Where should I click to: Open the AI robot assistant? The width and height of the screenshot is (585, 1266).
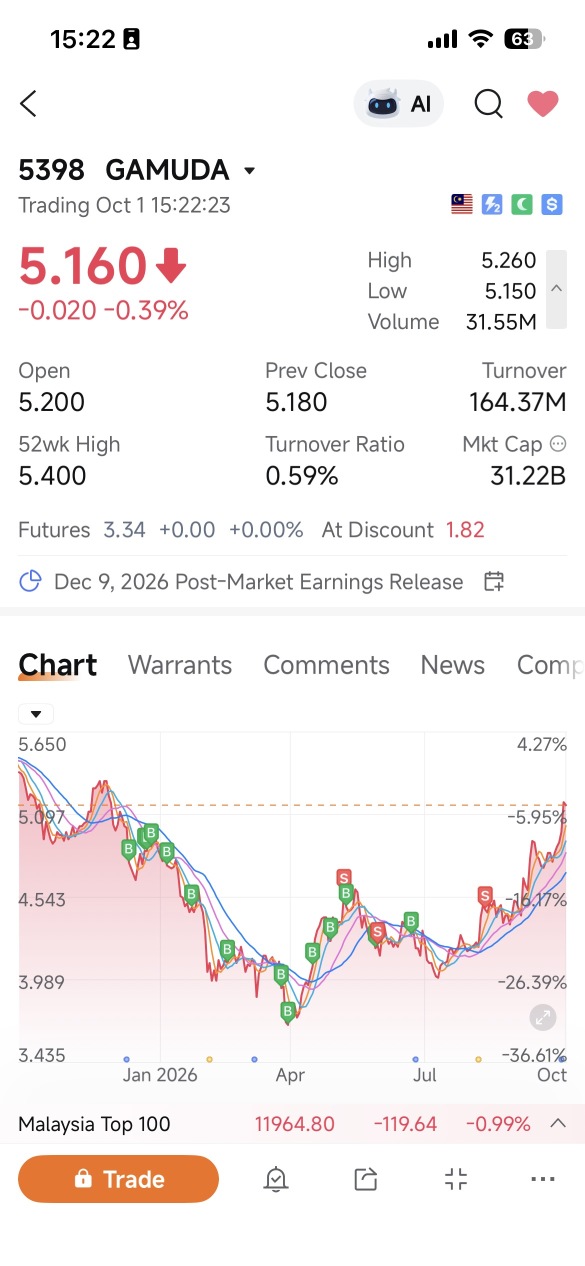(398, 103)
